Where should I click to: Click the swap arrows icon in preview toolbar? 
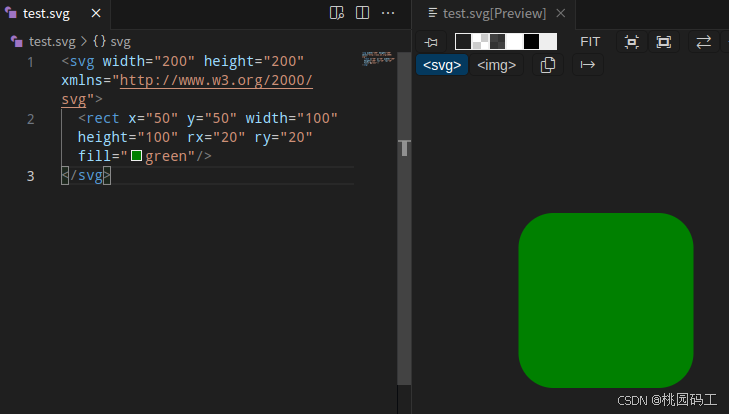click(703, 42)
